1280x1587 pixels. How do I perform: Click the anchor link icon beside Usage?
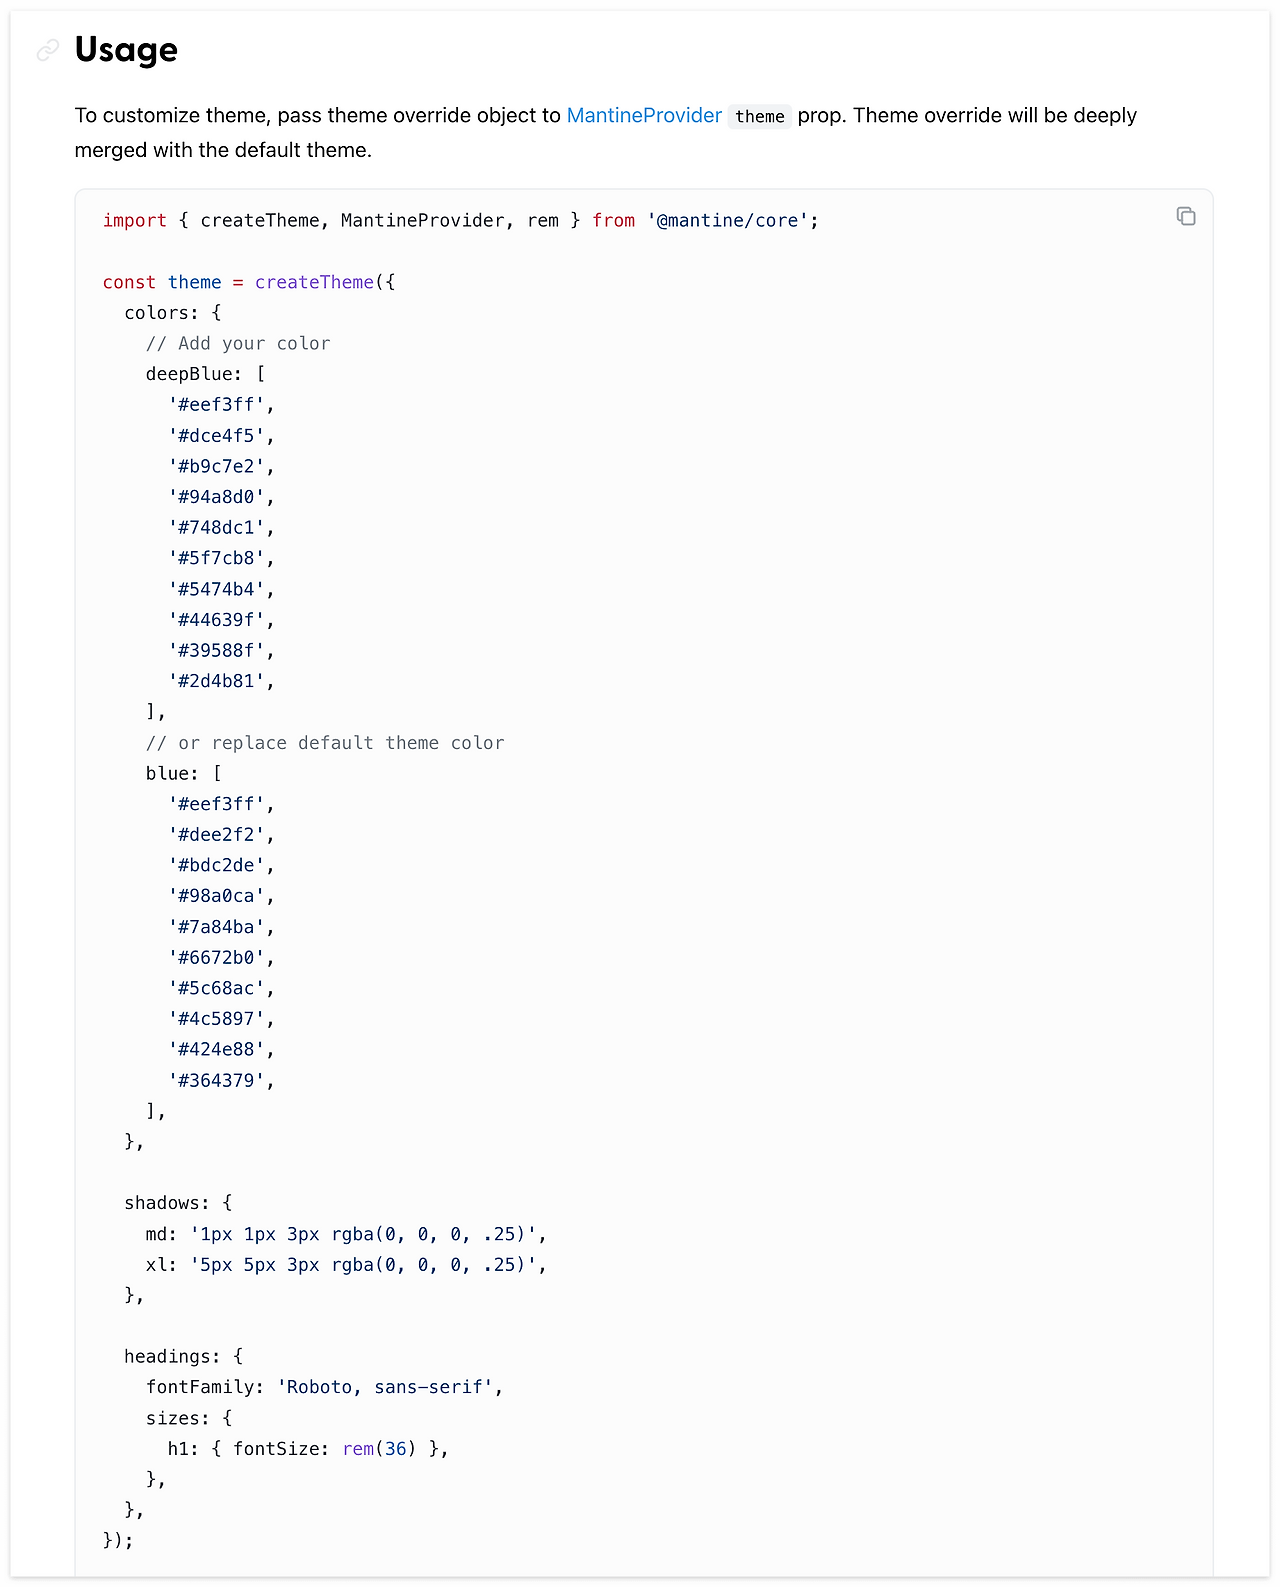(48, 50)
